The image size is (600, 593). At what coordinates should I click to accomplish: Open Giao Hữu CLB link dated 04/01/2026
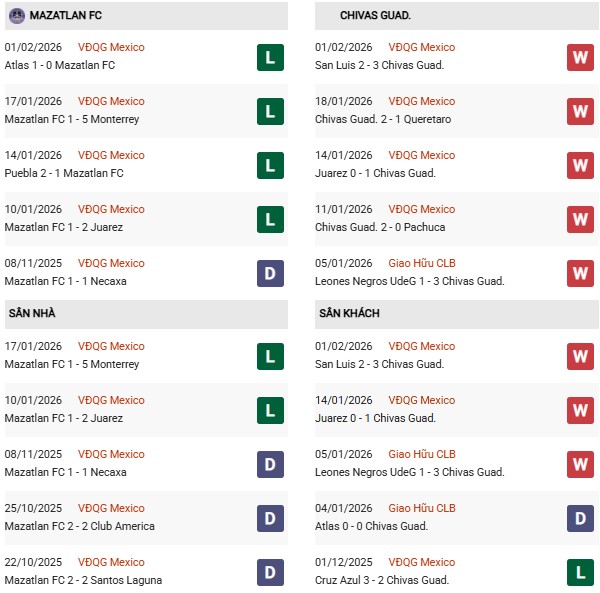pyautogui.click(x=422, y=508)
